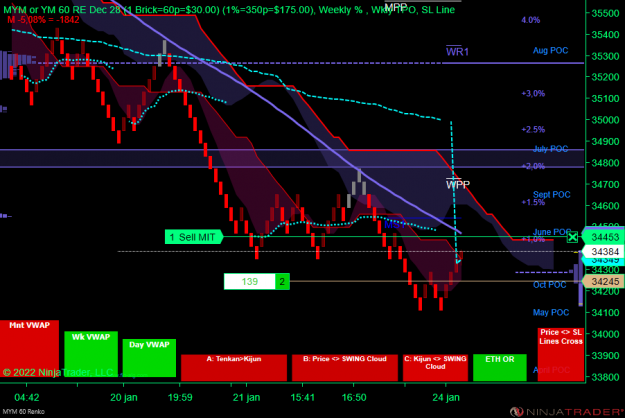Click the 35000 price scale value

click(605, 120)
